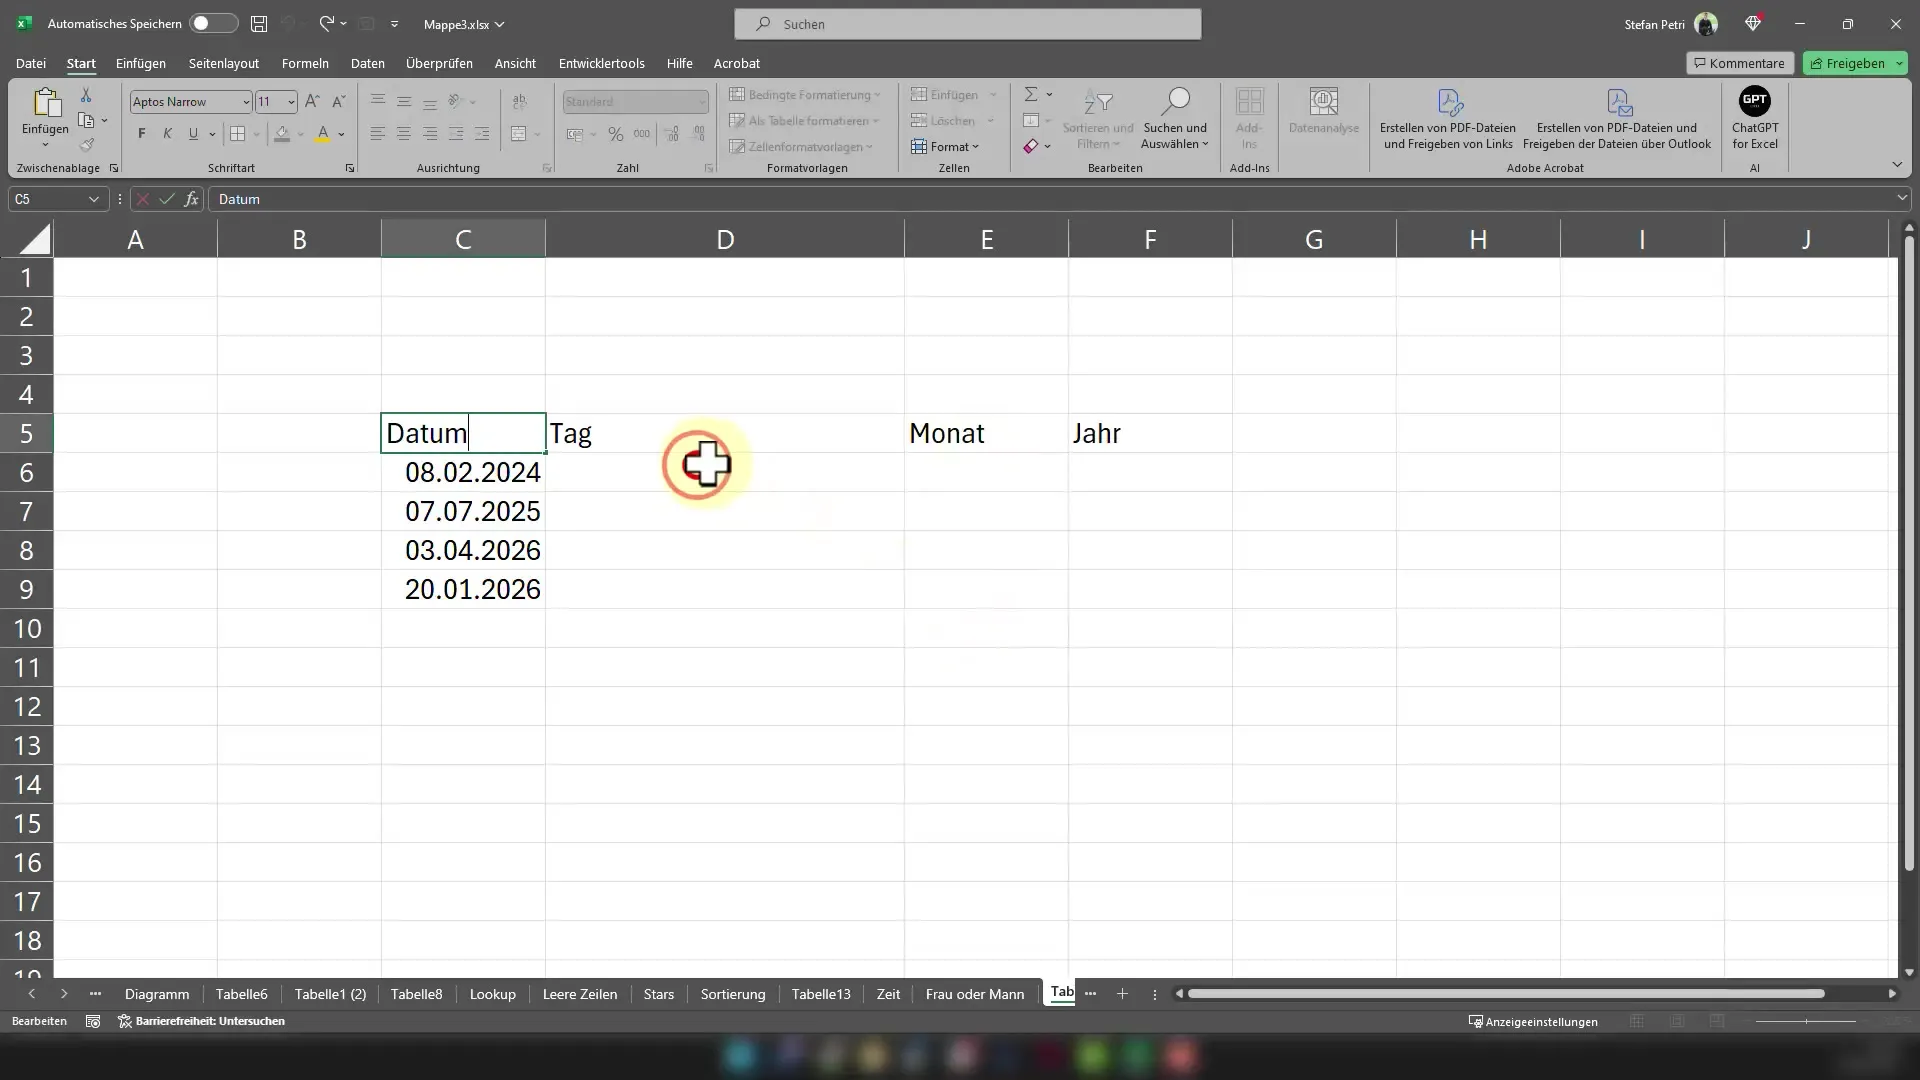Click the Freigeben button

[1855, 62]
